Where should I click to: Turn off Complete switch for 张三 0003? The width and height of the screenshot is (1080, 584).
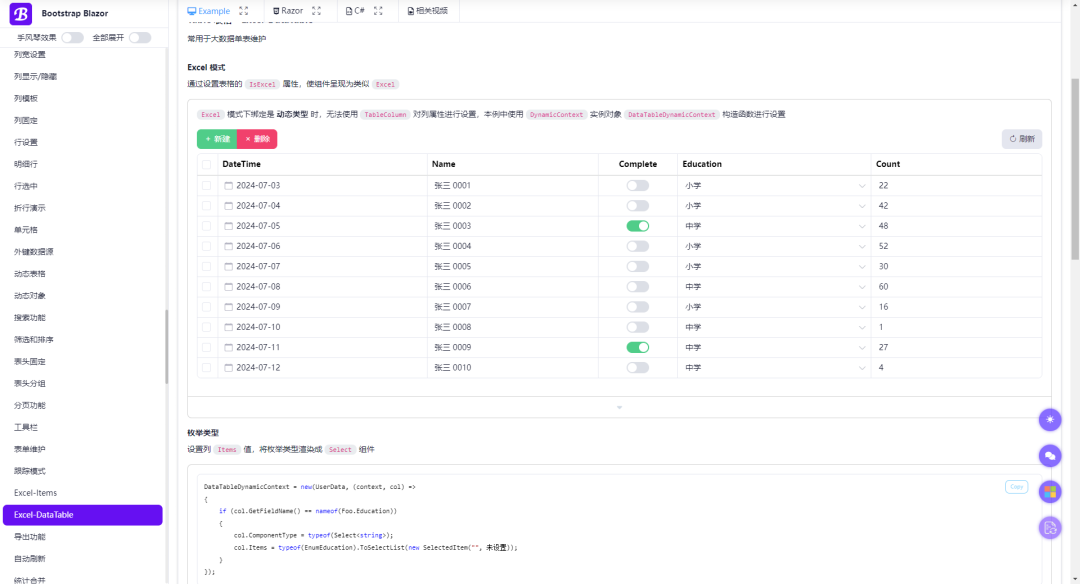click(x=637, y=226)
